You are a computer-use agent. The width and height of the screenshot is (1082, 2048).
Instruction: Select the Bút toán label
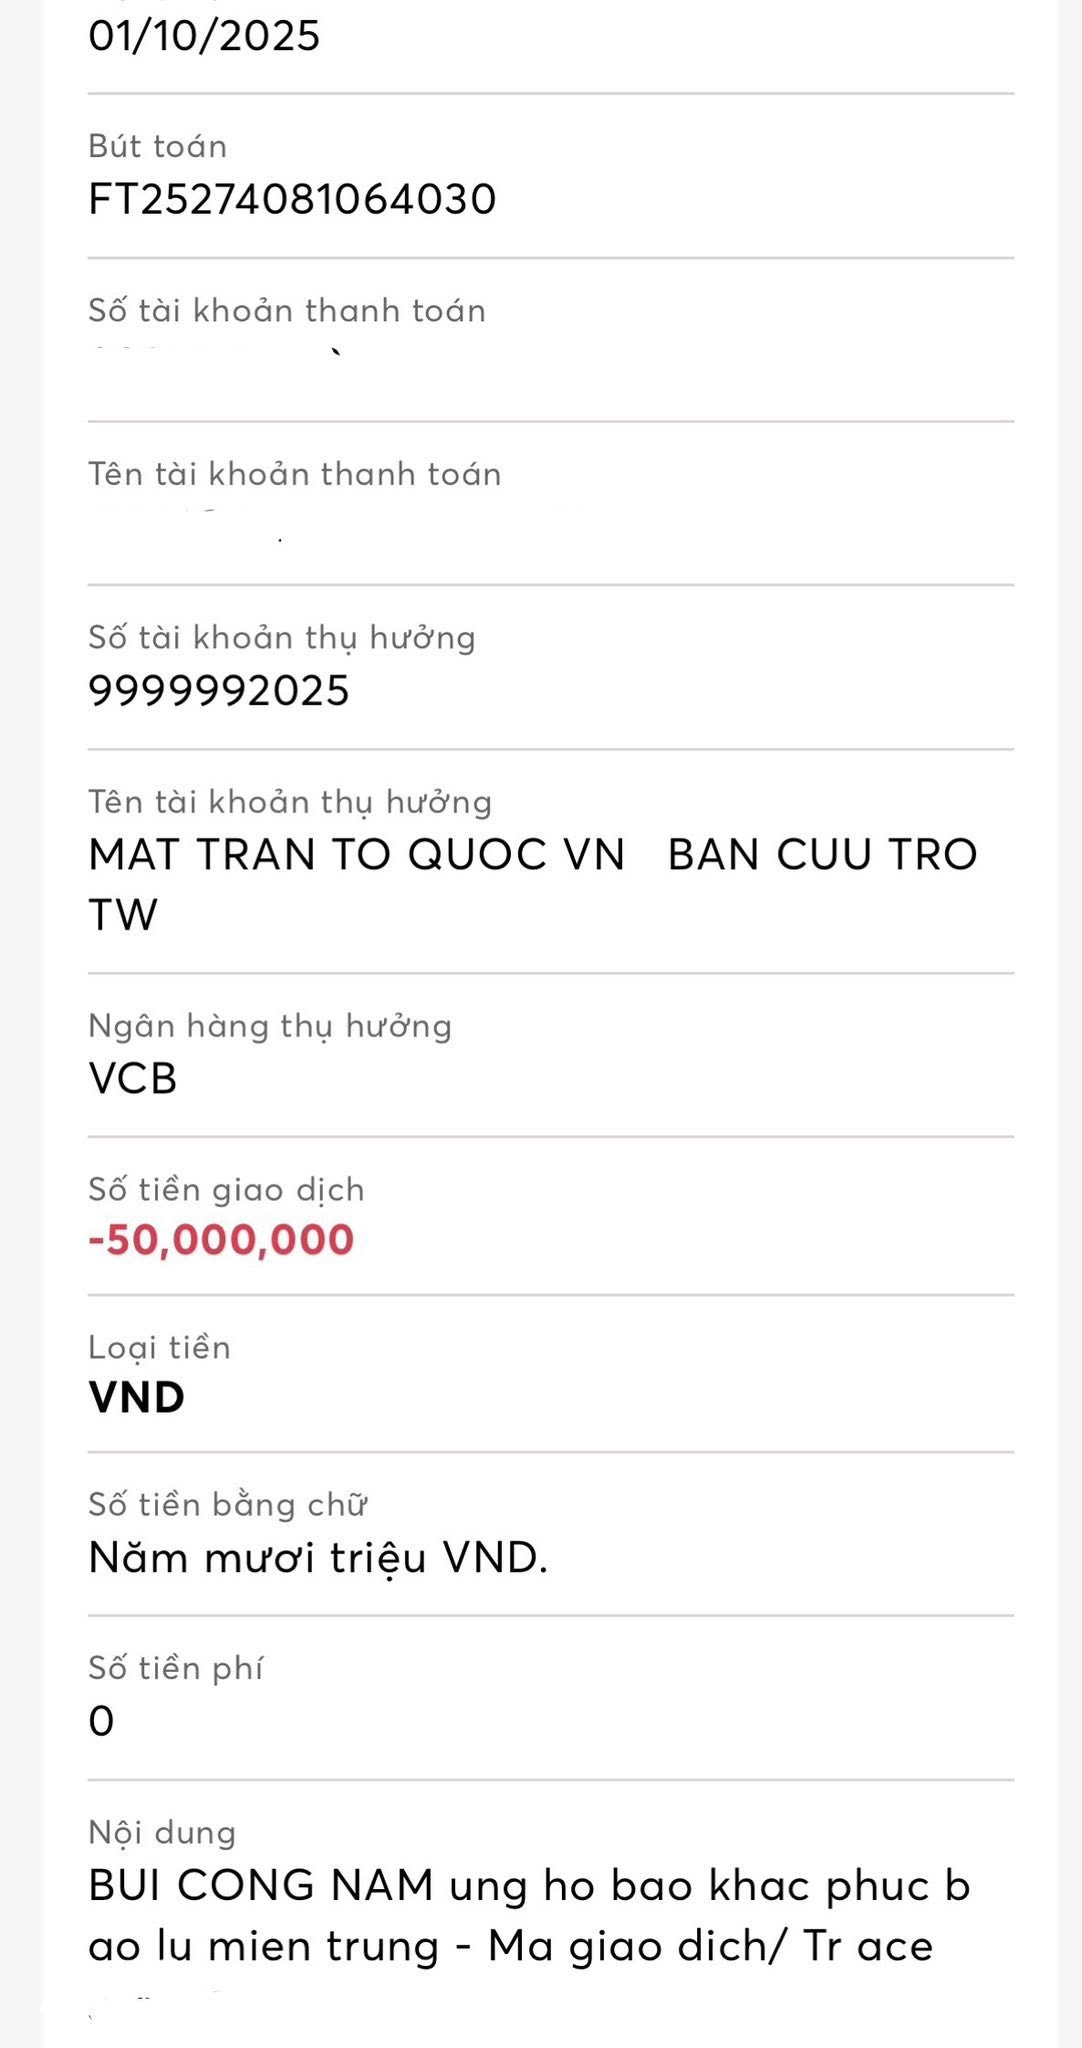(158, 147)
